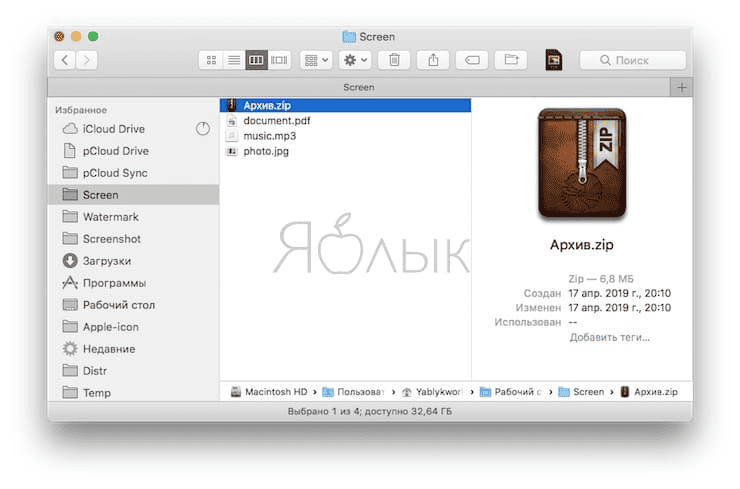Open the gear action menu

(x=355, y=60)
